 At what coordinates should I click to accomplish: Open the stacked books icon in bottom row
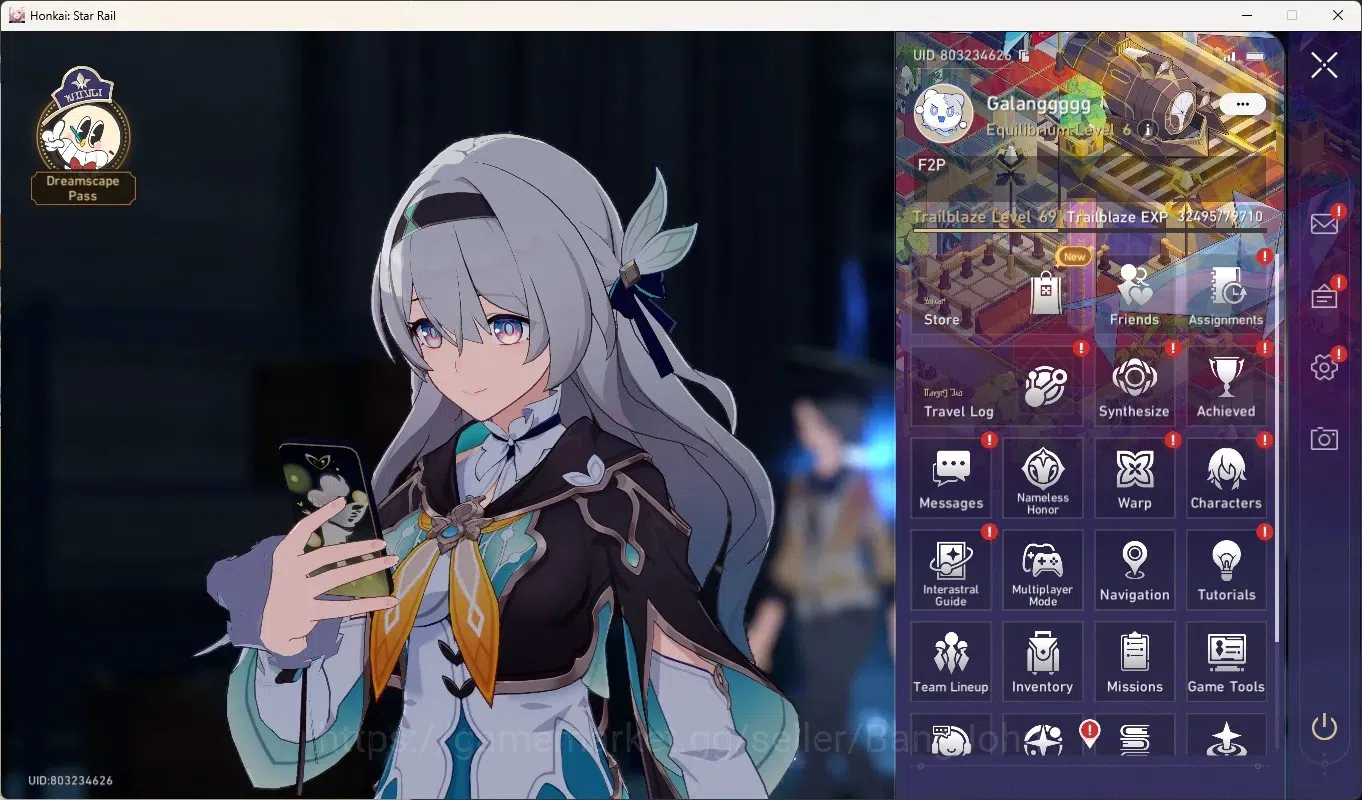coord(1134,738)
